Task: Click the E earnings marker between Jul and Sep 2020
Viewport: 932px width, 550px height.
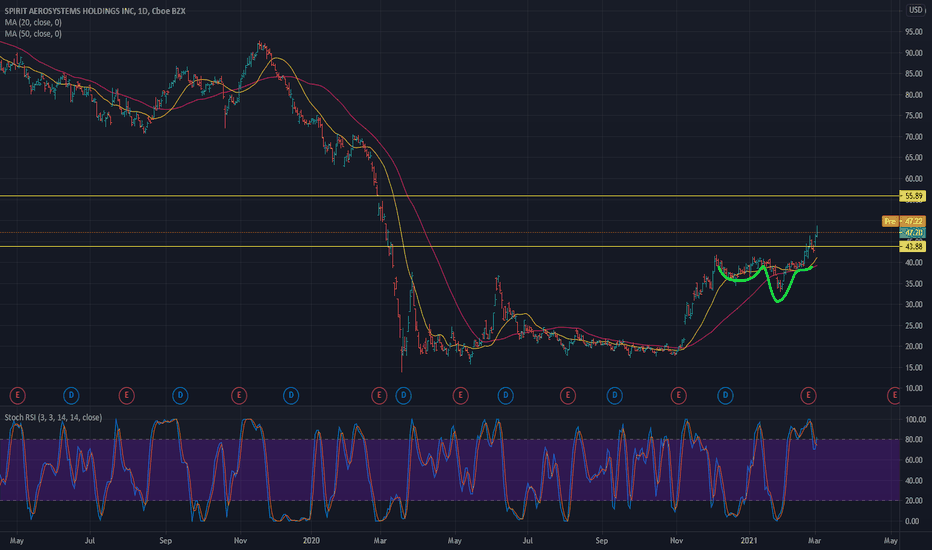Action: click(568, 395)
